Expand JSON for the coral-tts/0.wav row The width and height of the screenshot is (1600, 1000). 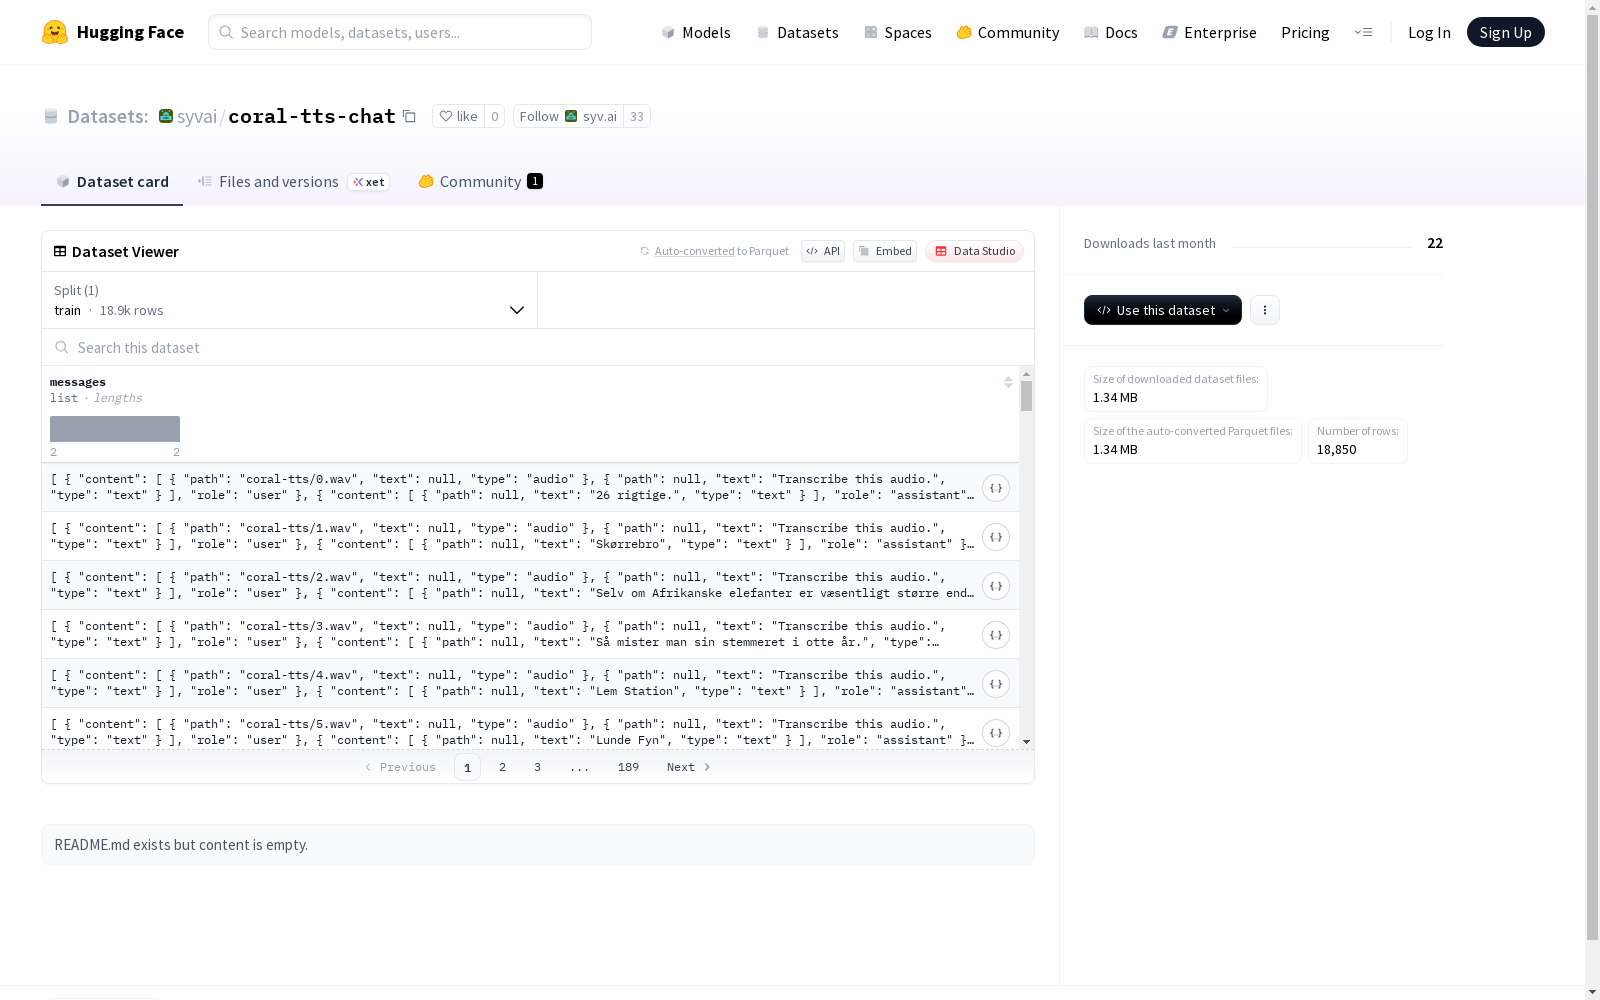point(996,488)
